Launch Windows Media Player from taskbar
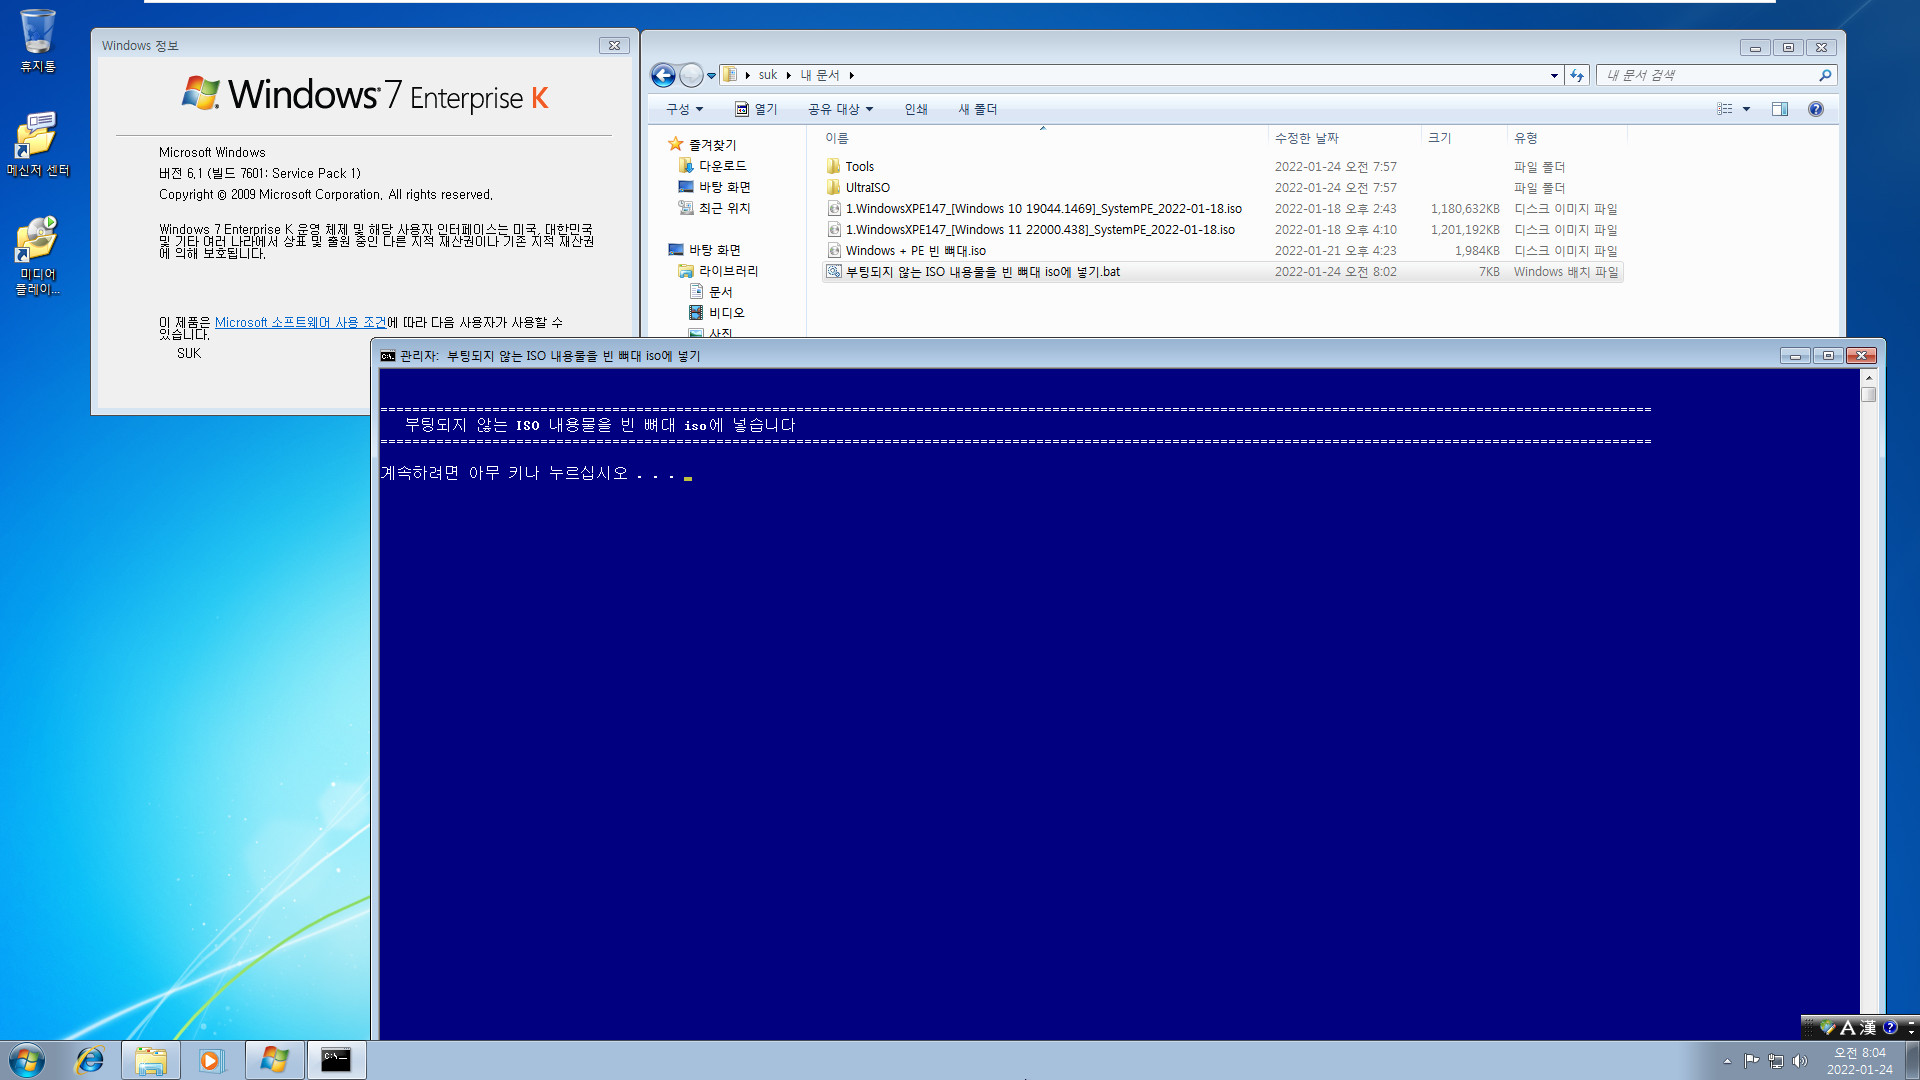This screenshot has height=1080, width=1920. click(x=211, y=1060)
